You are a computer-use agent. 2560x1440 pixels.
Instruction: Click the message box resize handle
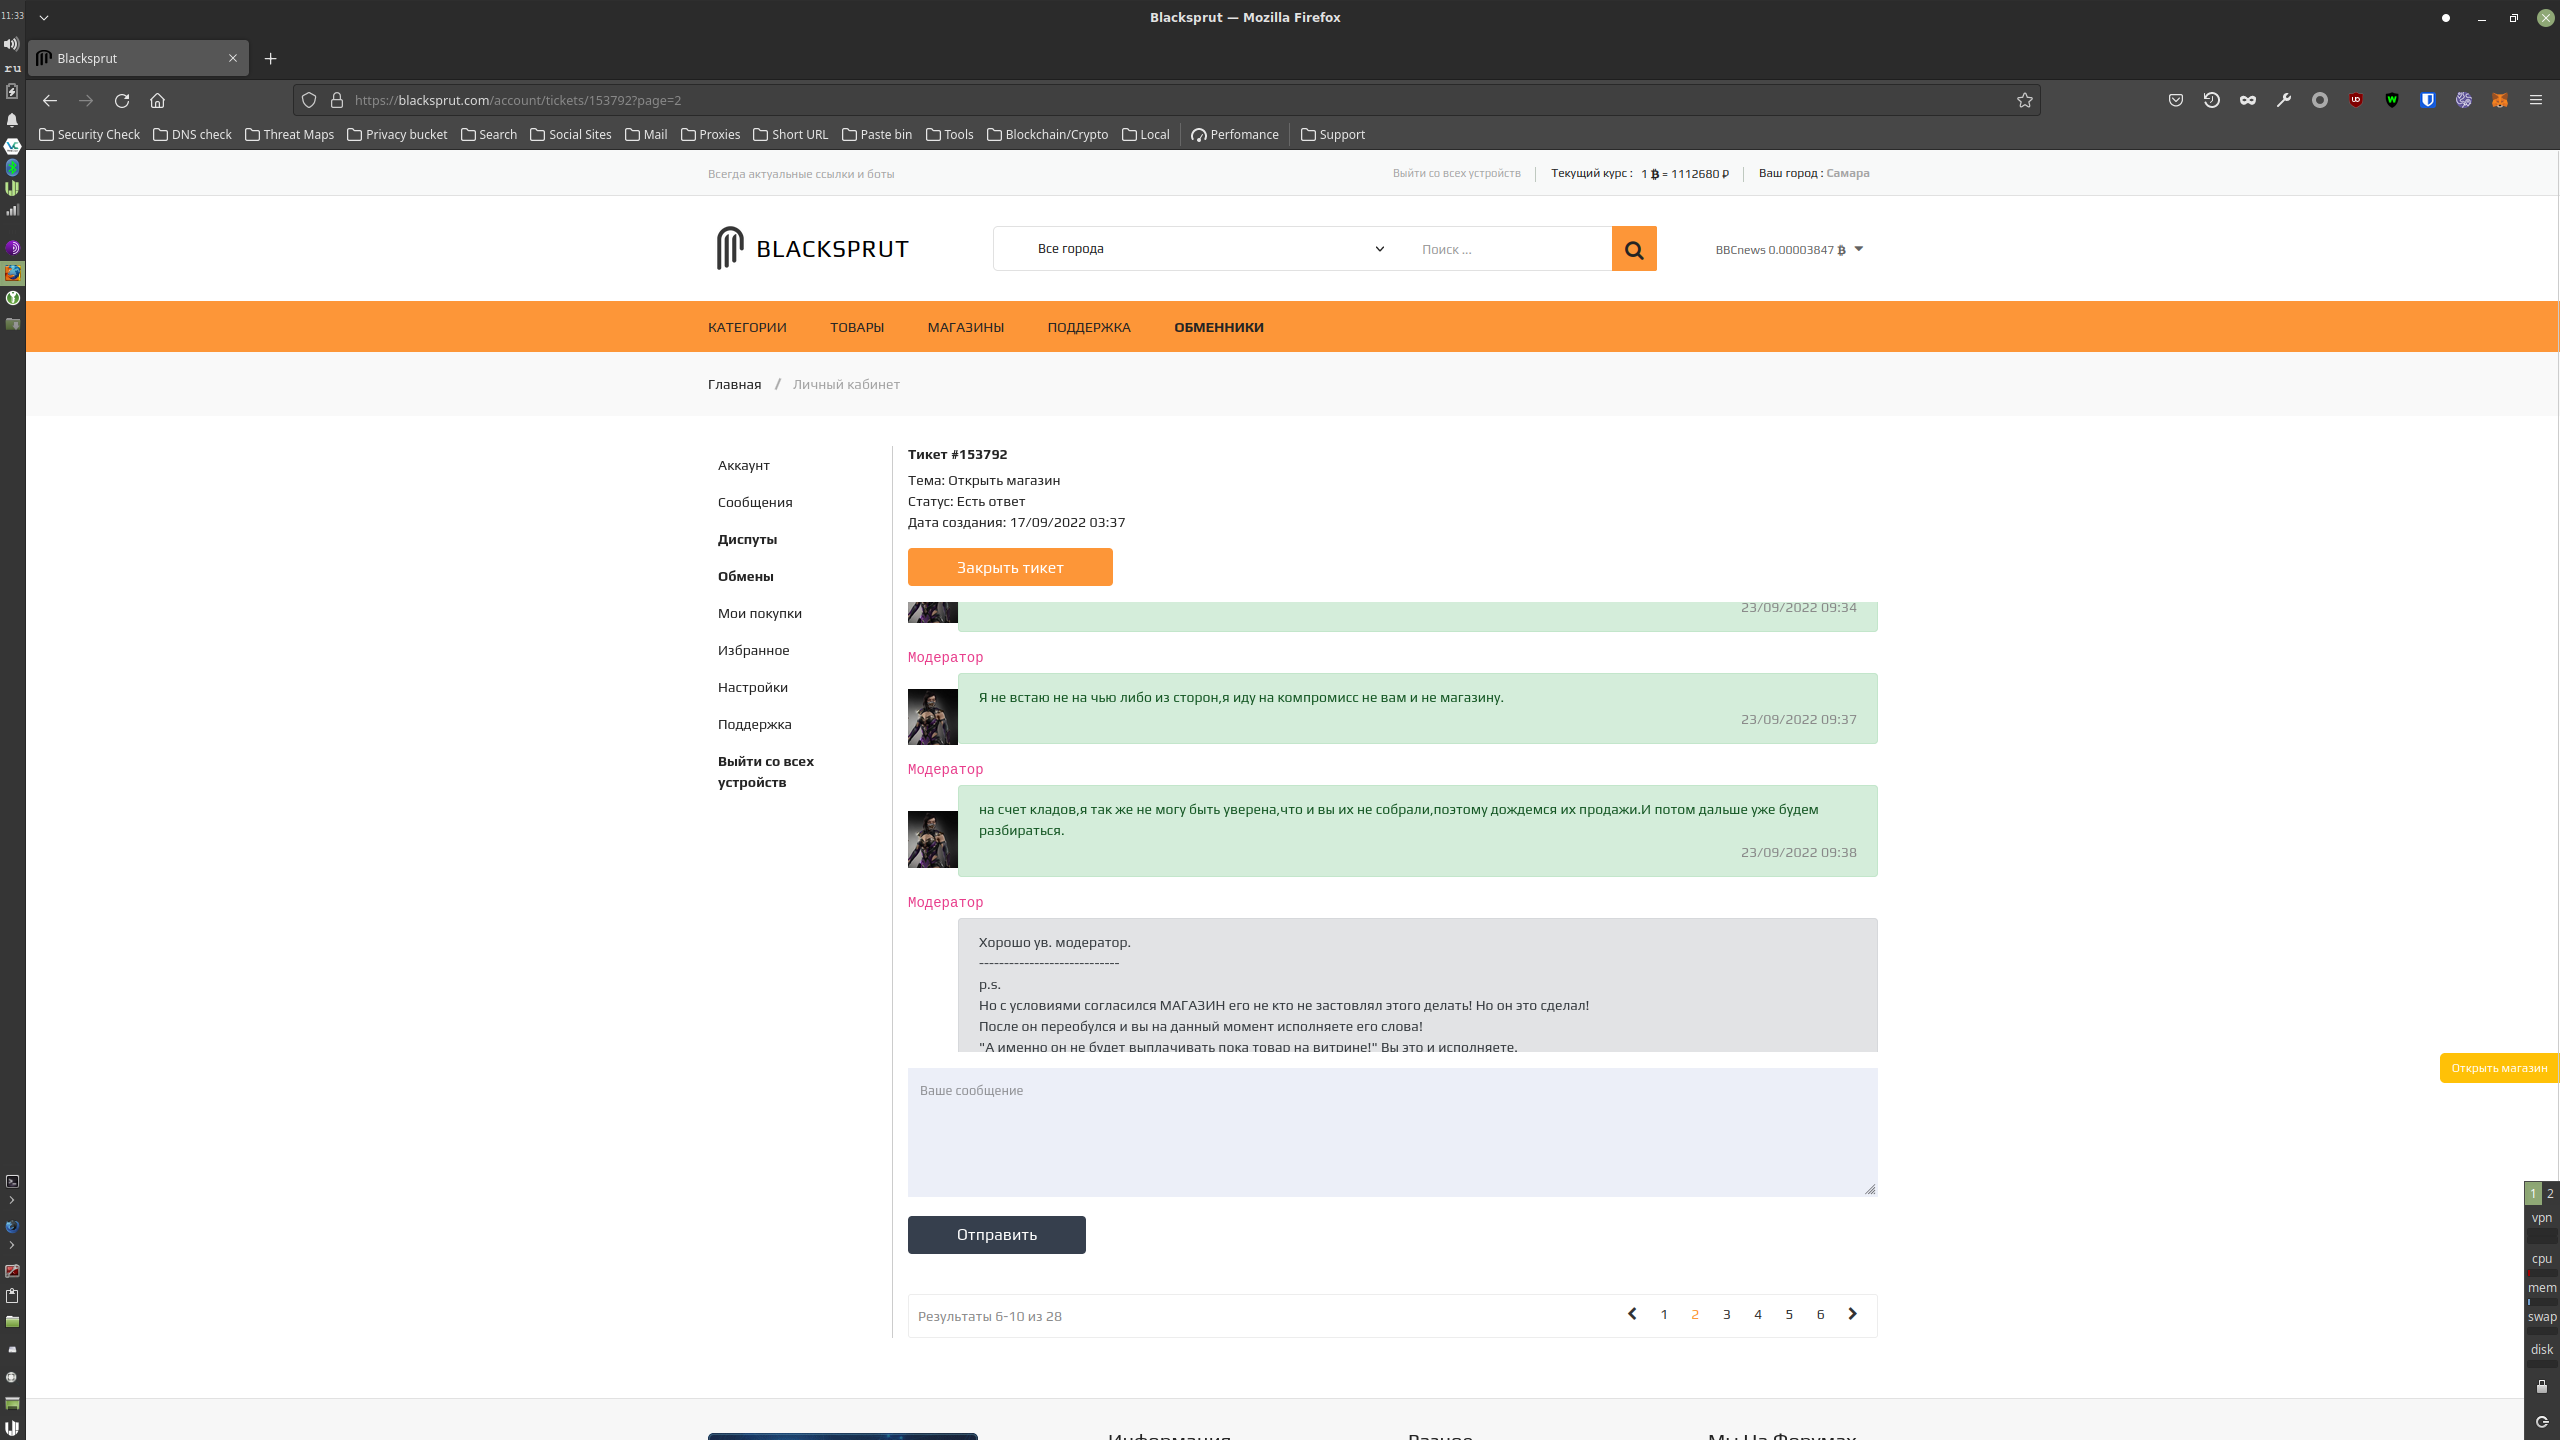(1870, 1189)
